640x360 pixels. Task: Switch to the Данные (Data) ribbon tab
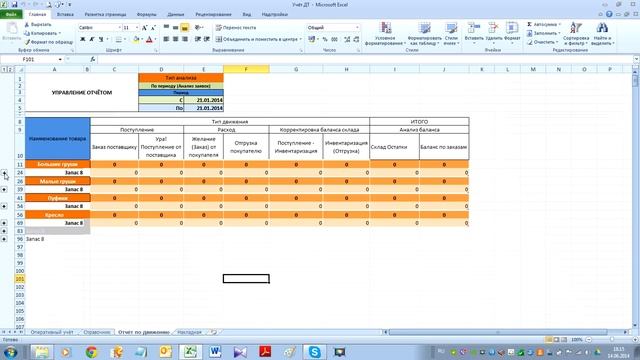176,14
